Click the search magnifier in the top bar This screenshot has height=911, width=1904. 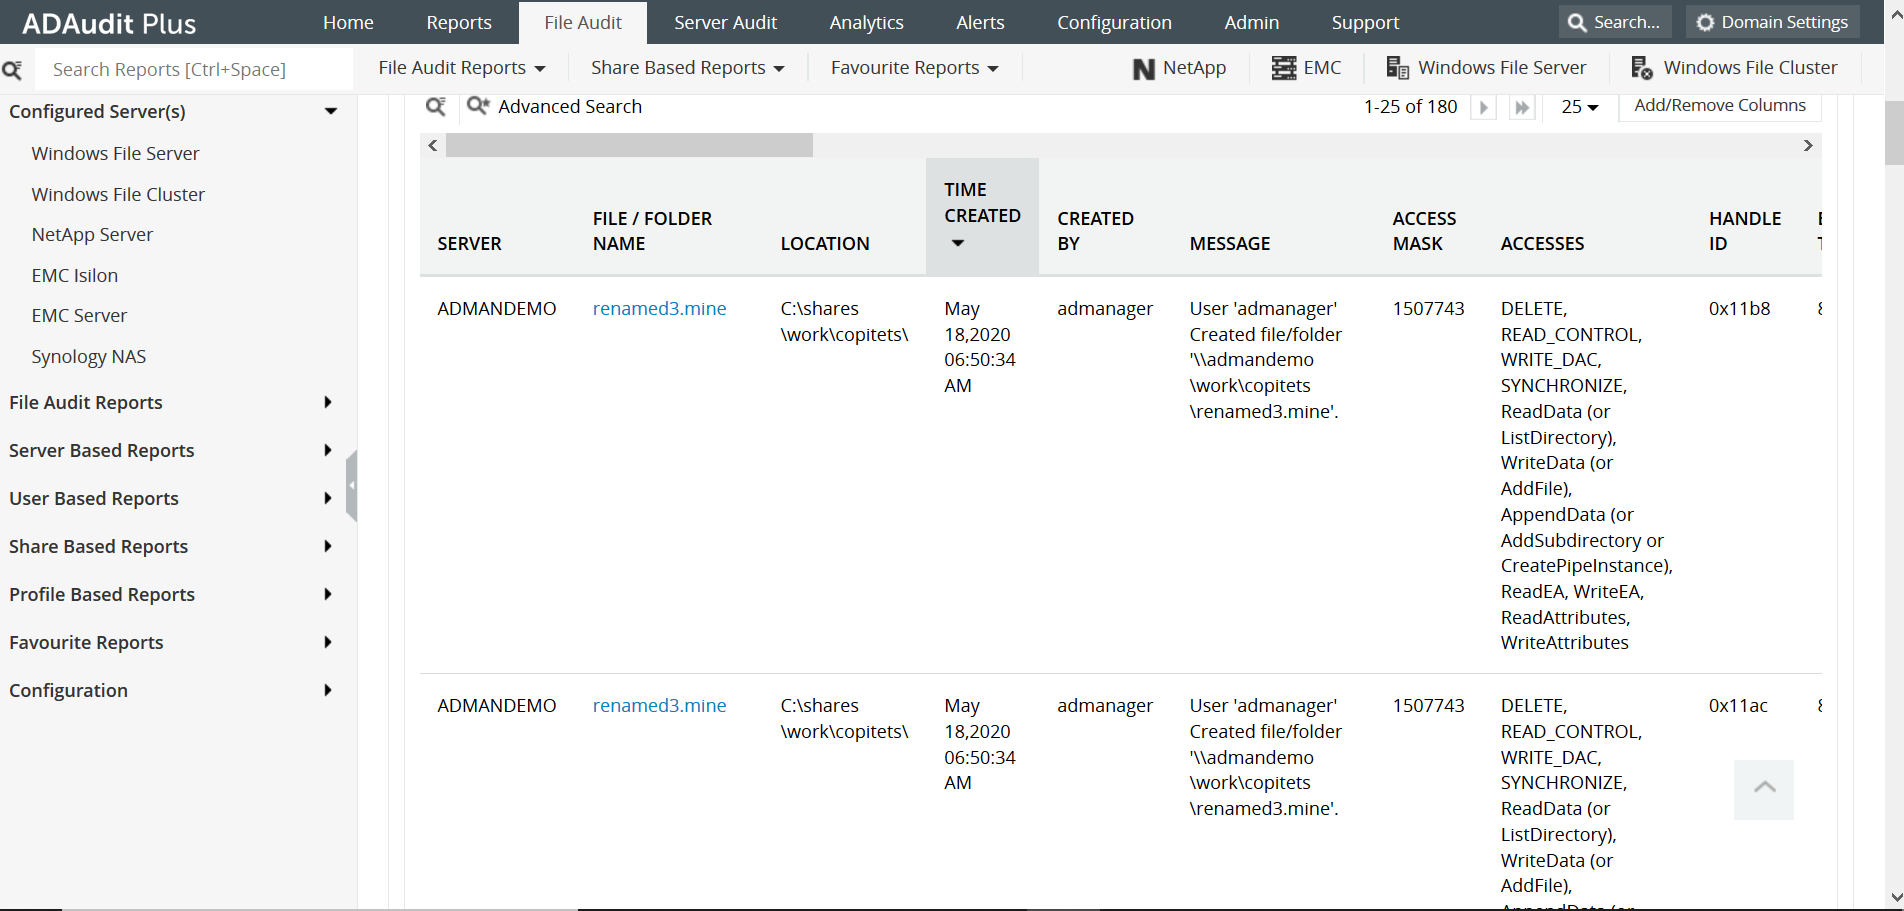click(1578, 21)
